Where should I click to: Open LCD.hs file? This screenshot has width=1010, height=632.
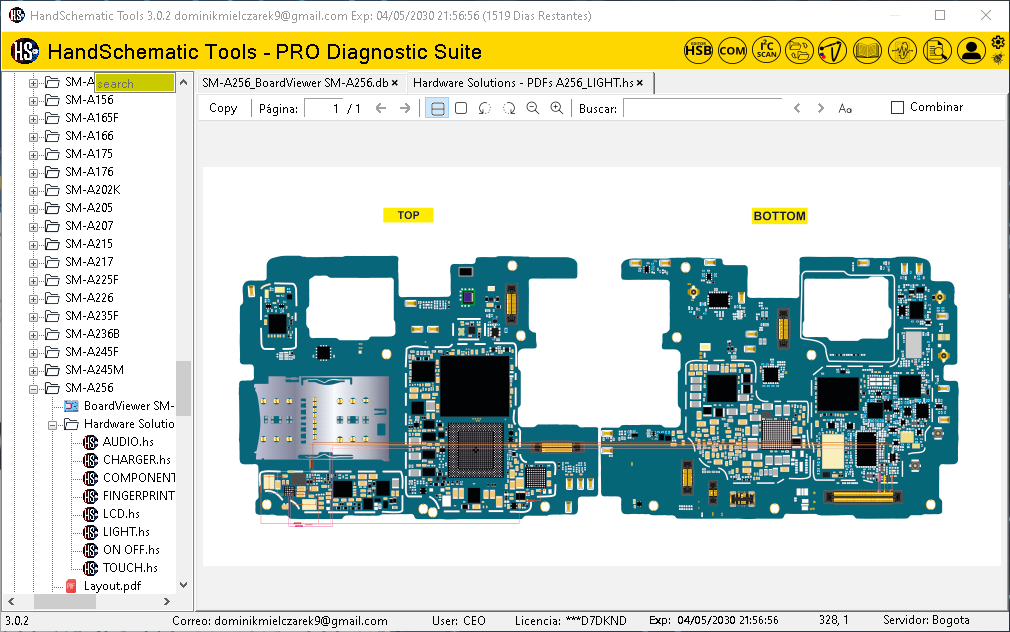[121, 514]
